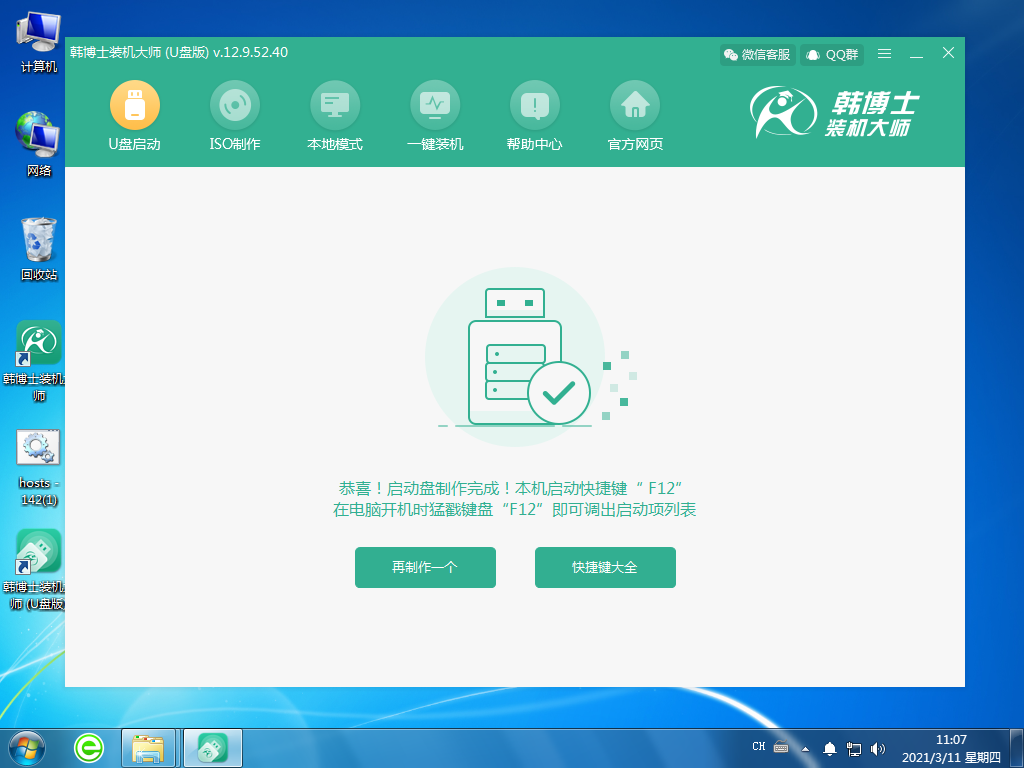Click the 韩博士装机大师 logo
1024x768 pixels.
coord(847,113)
